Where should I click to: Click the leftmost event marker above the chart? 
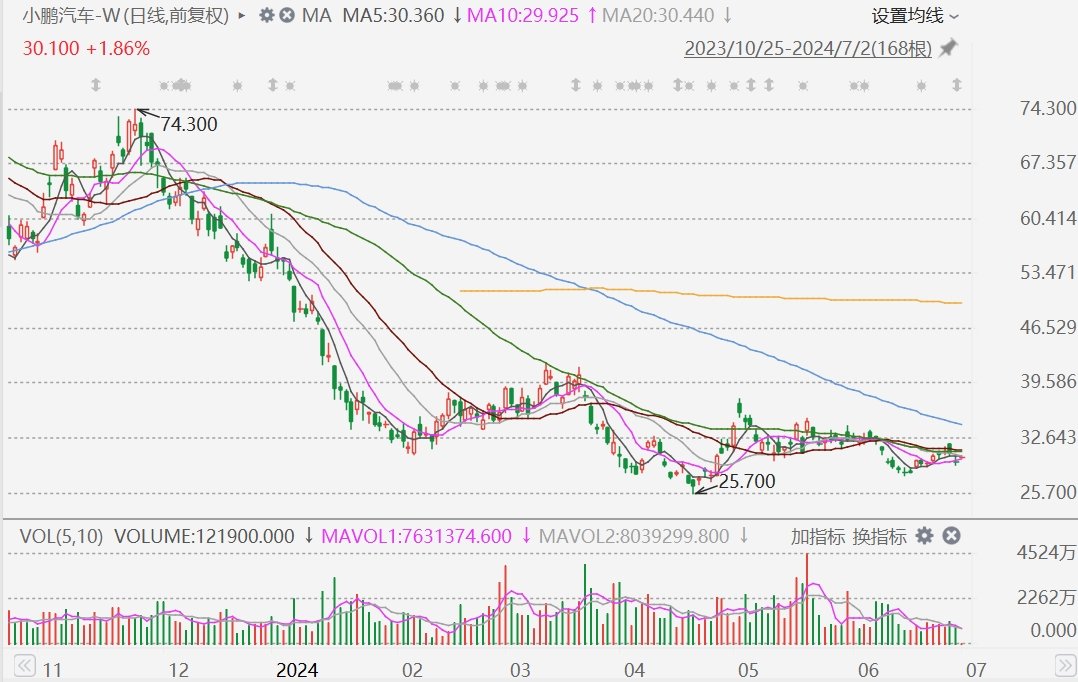point(95,85)
